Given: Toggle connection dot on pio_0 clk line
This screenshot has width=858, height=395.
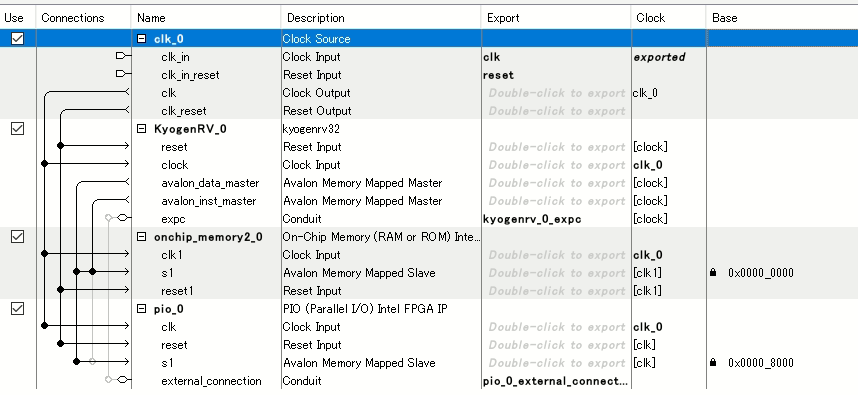Looking at the screenshot, I should coord(44,326).
